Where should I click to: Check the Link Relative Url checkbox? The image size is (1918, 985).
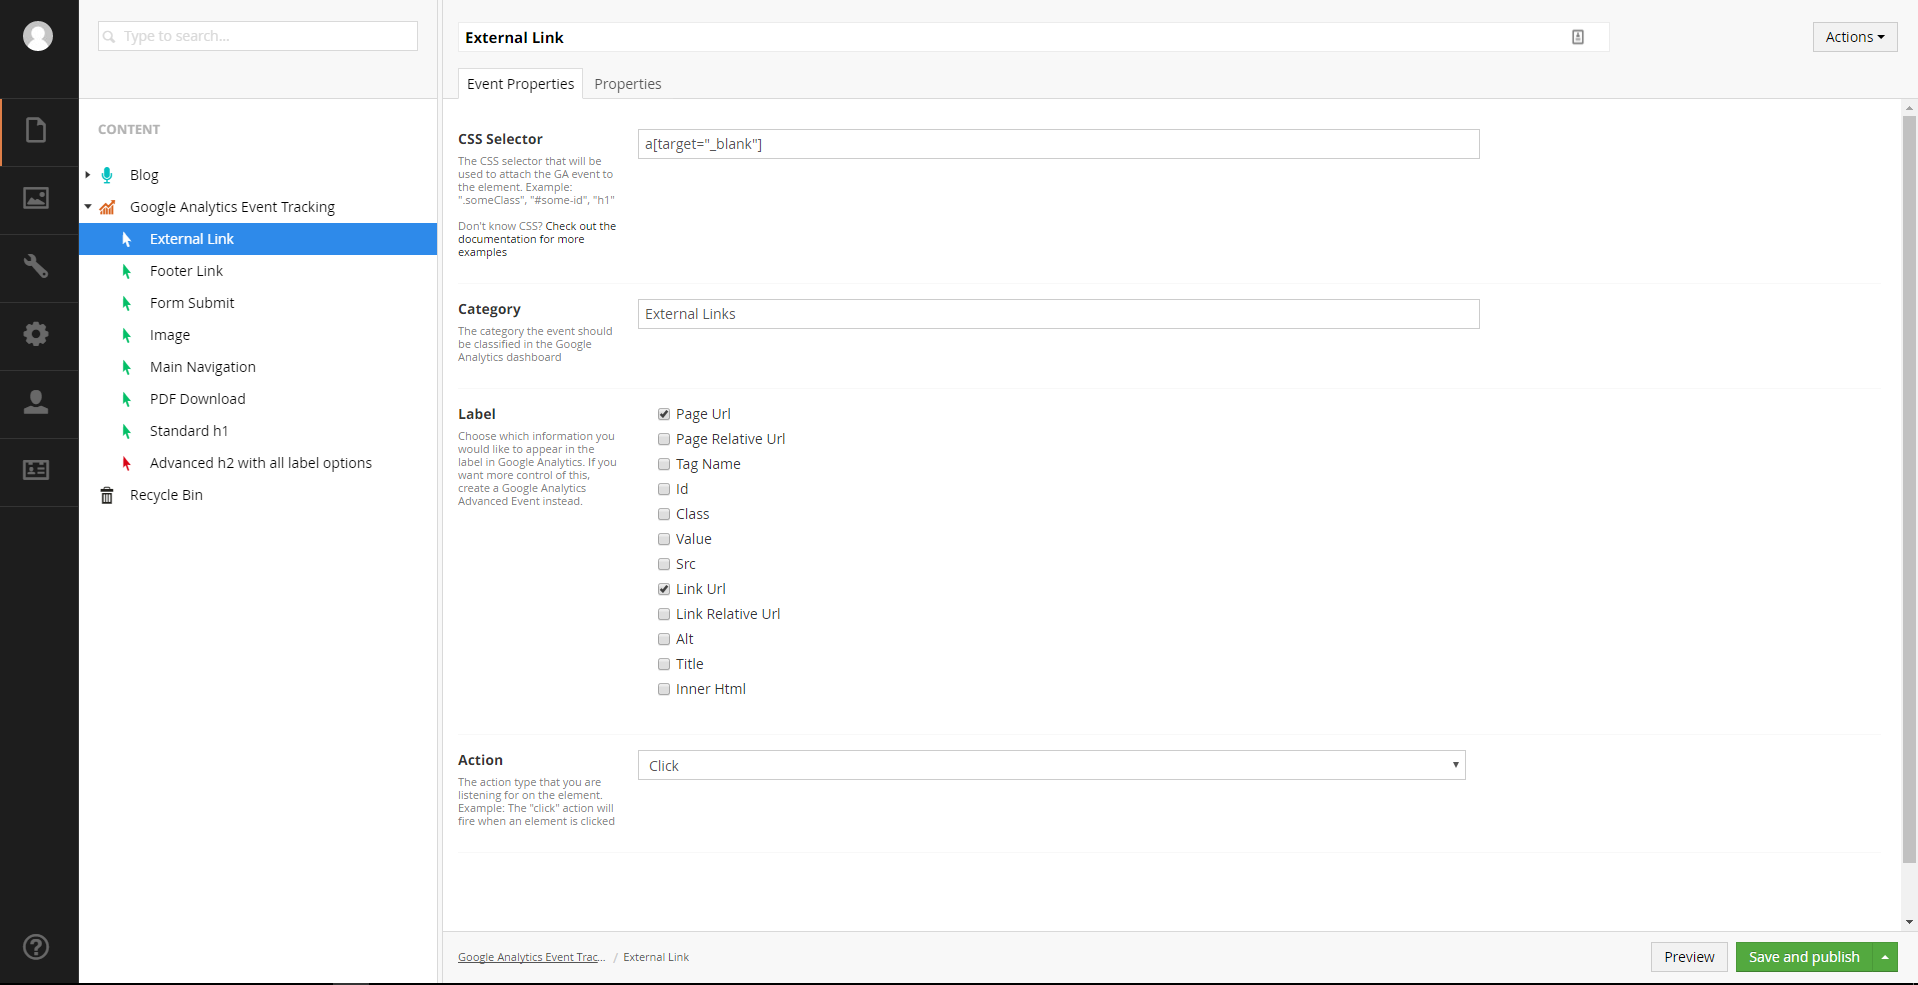click(664, 614)
